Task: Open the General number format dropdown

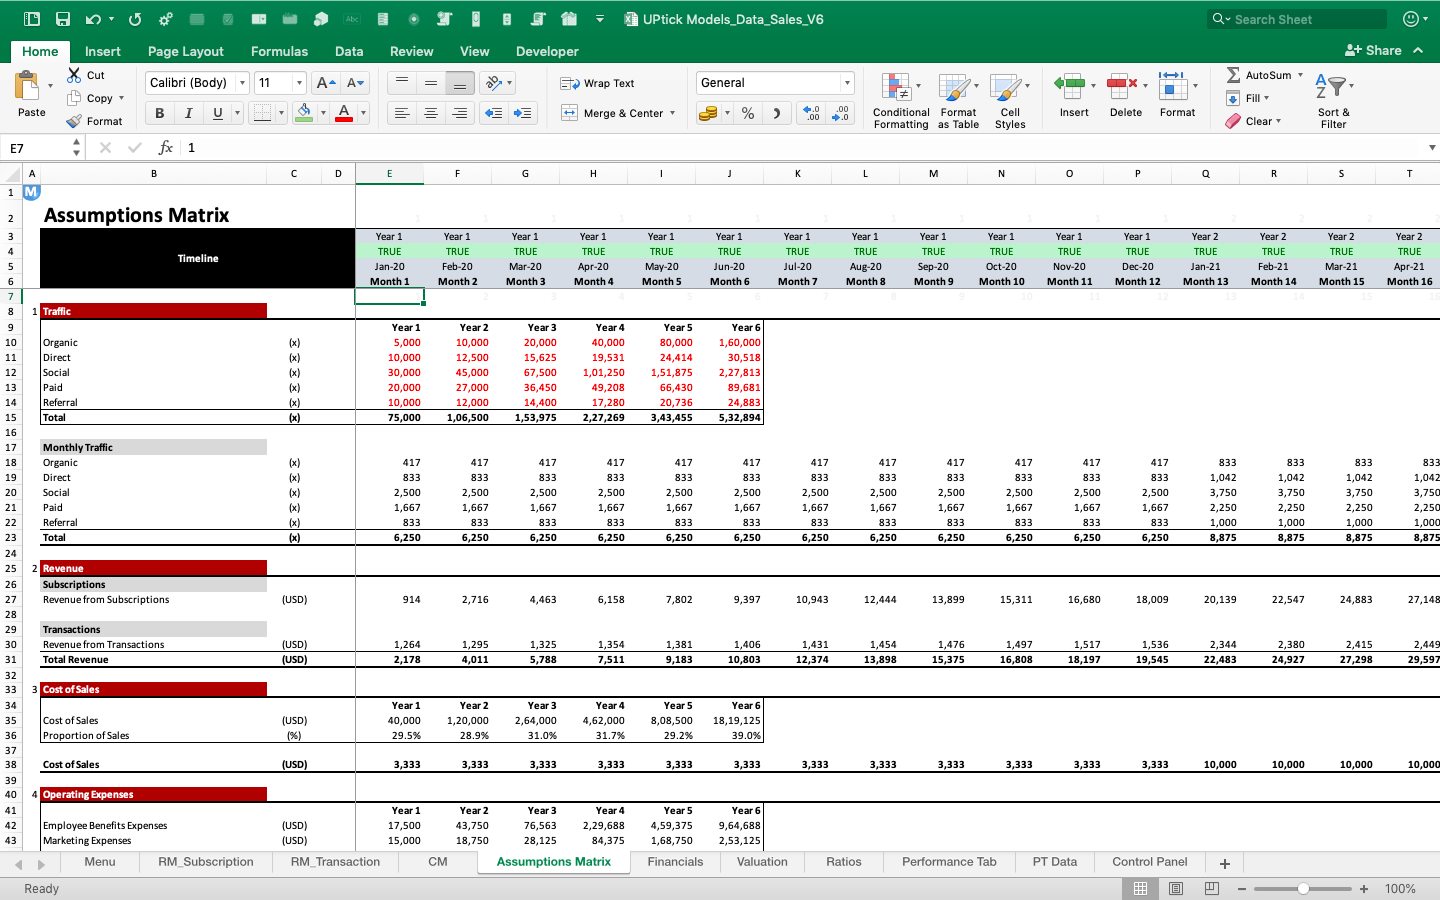Action: 847,83
